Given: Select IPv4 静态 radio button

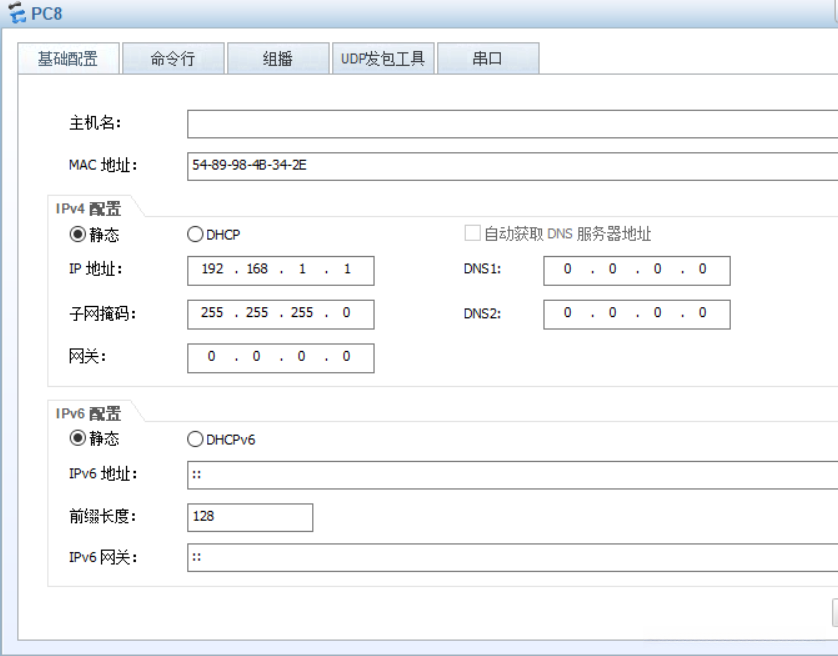Looking at the screenshot, I should click(x=77, y=234).
